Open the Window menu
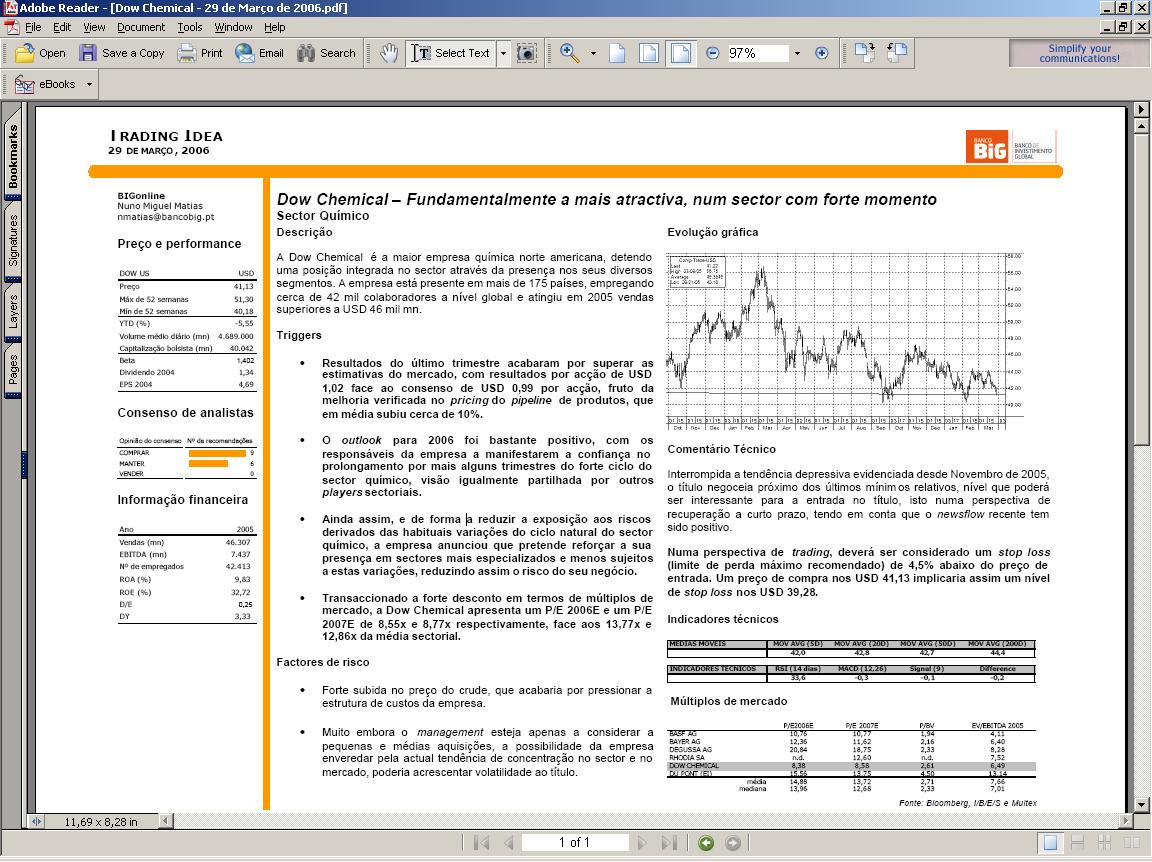This screenshot has height=862, width=1152. click(x=234, y=27)
